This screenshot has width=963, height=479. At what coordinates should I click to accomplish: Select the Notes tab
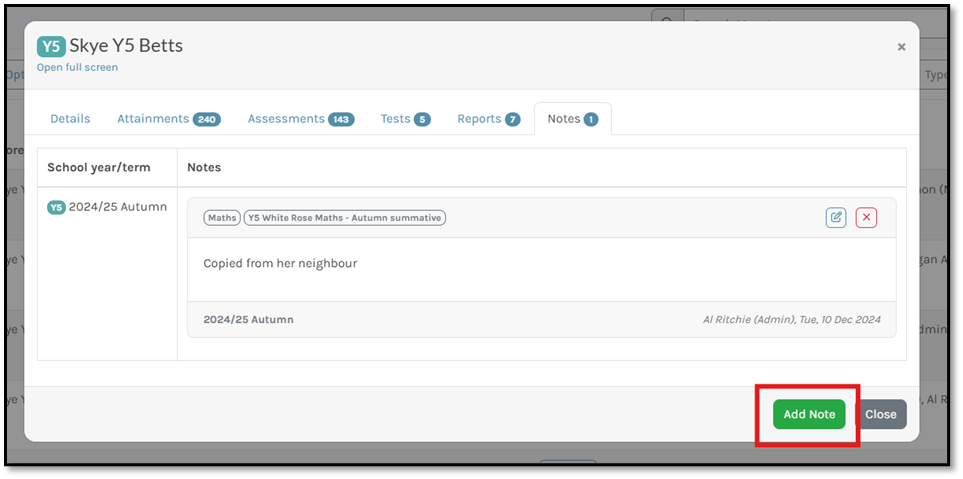(572, 119)
